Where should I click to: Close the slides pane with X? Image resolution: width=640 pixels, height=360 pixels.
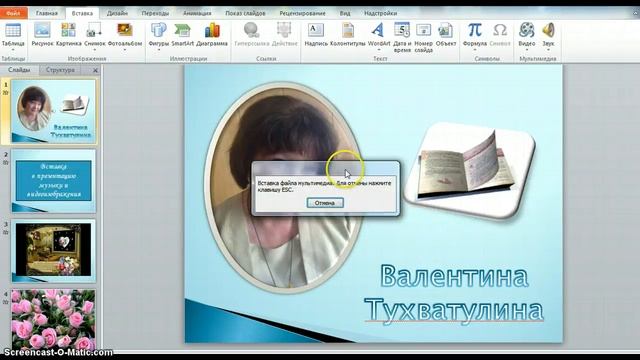pos(95,70)
